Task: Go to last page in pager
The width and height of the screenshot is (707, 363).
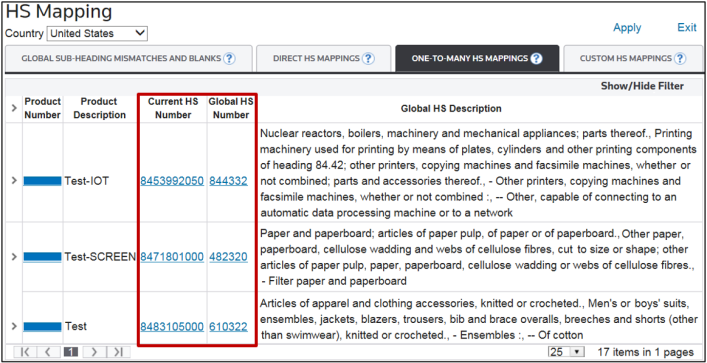Action: pos(118,352)
